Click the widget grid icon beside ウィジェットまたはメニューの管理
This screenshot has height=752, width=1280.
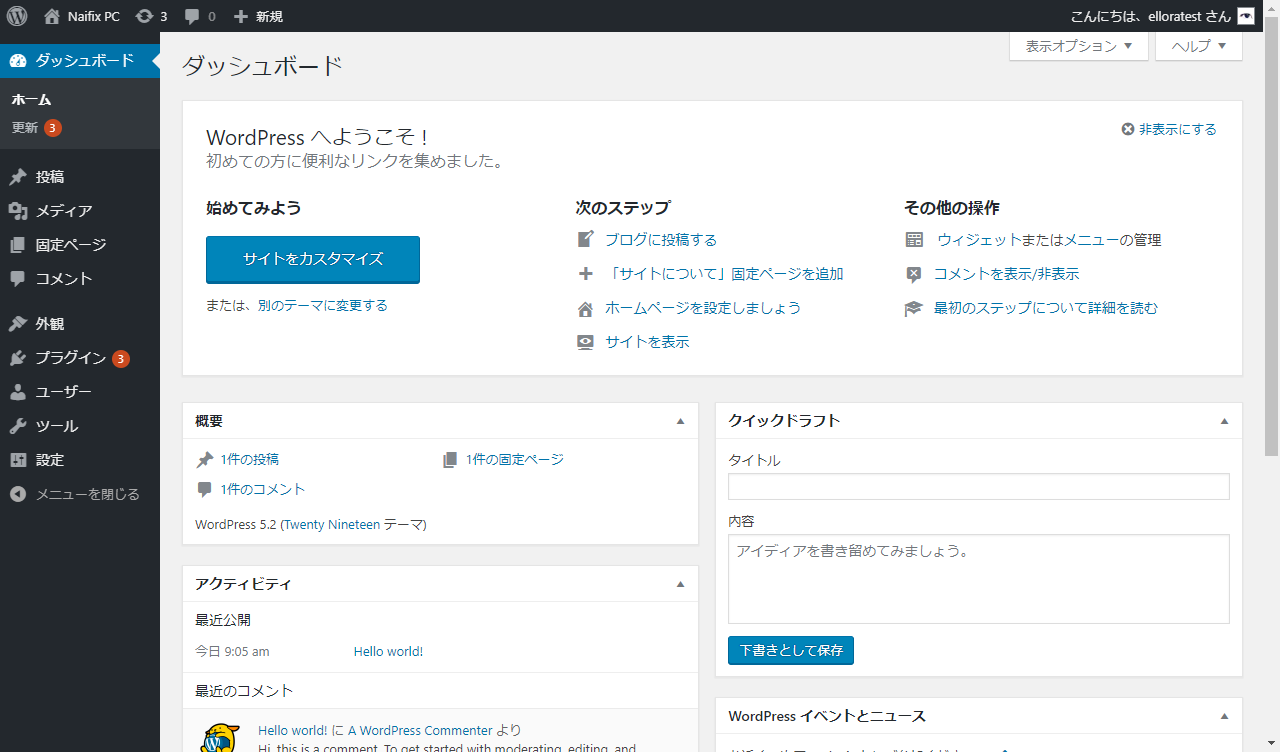914,240
